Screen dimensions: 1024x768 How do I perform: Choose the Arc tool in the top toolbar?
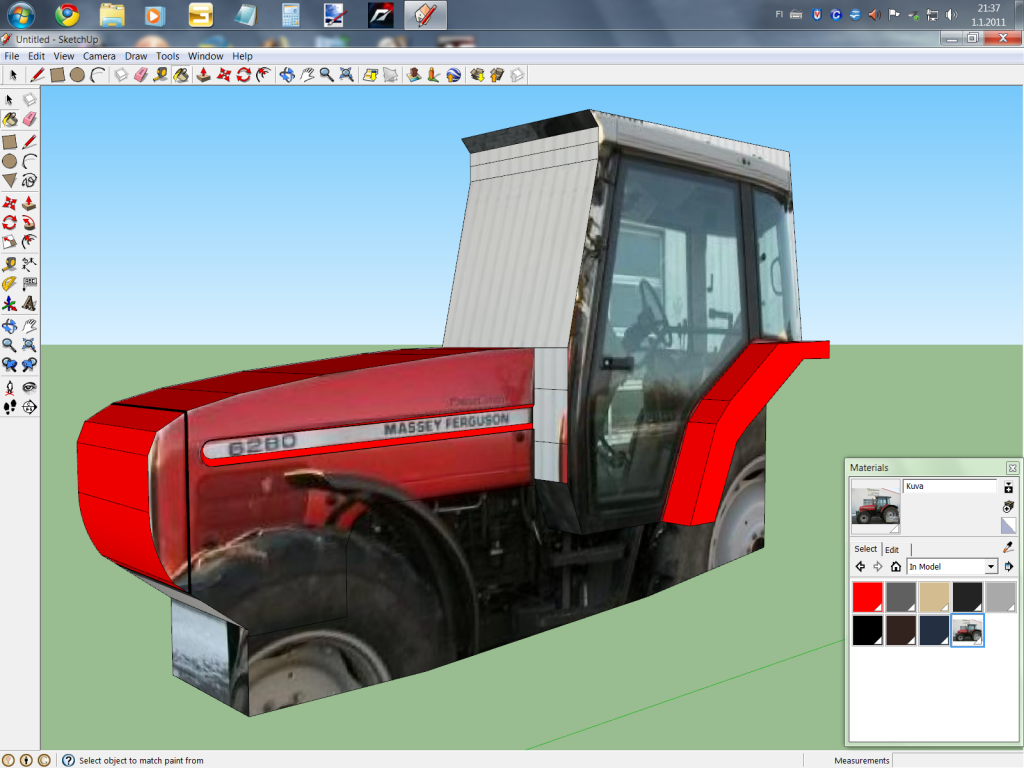tap(97, 75)
